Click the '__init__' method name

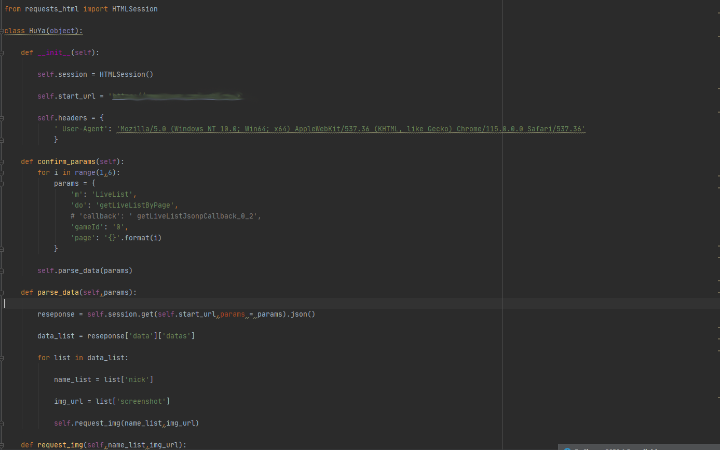pyautogui.click(x=54, y=53)
